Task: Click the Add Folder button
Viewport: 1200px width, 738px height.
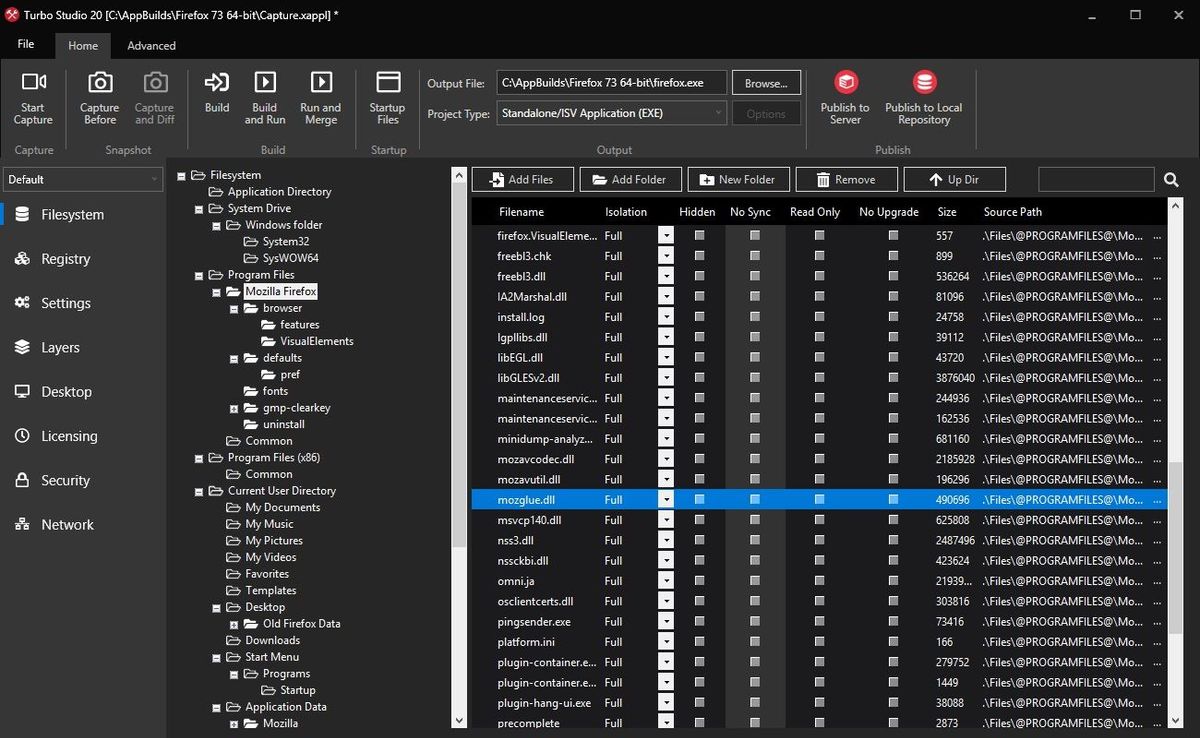Action: pyautogui.click(x=630, y=179)
